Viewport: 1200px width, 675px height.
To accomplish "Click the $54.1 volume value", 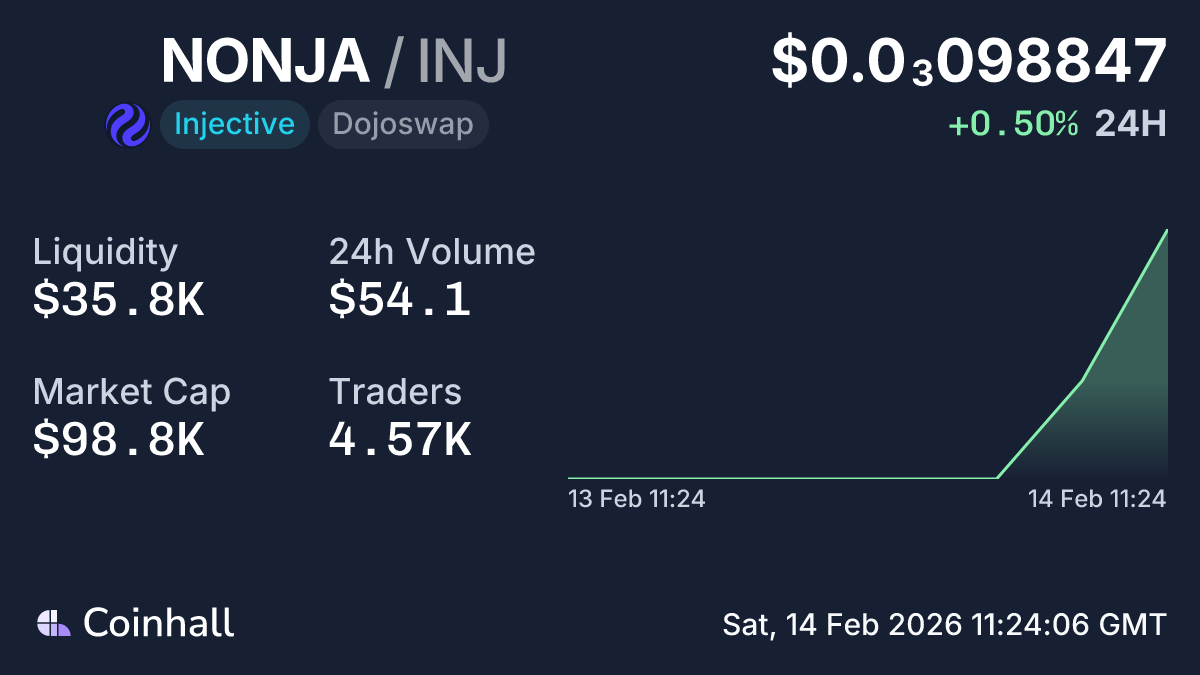I will pos(400,300).
